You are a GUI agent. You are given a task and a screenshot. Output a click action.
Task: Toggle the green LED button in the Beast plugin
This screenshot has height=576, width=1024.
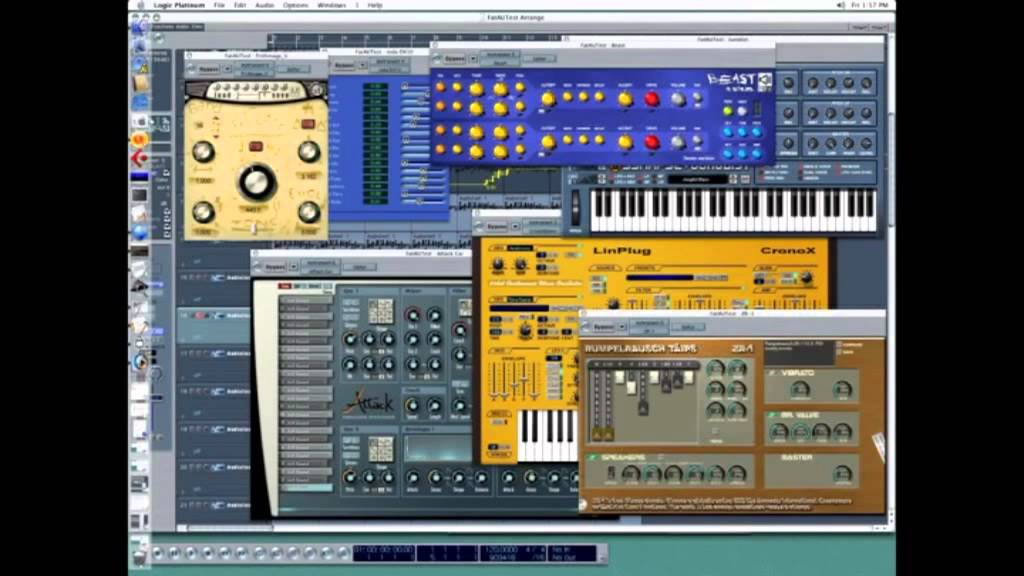coord(728,112)
